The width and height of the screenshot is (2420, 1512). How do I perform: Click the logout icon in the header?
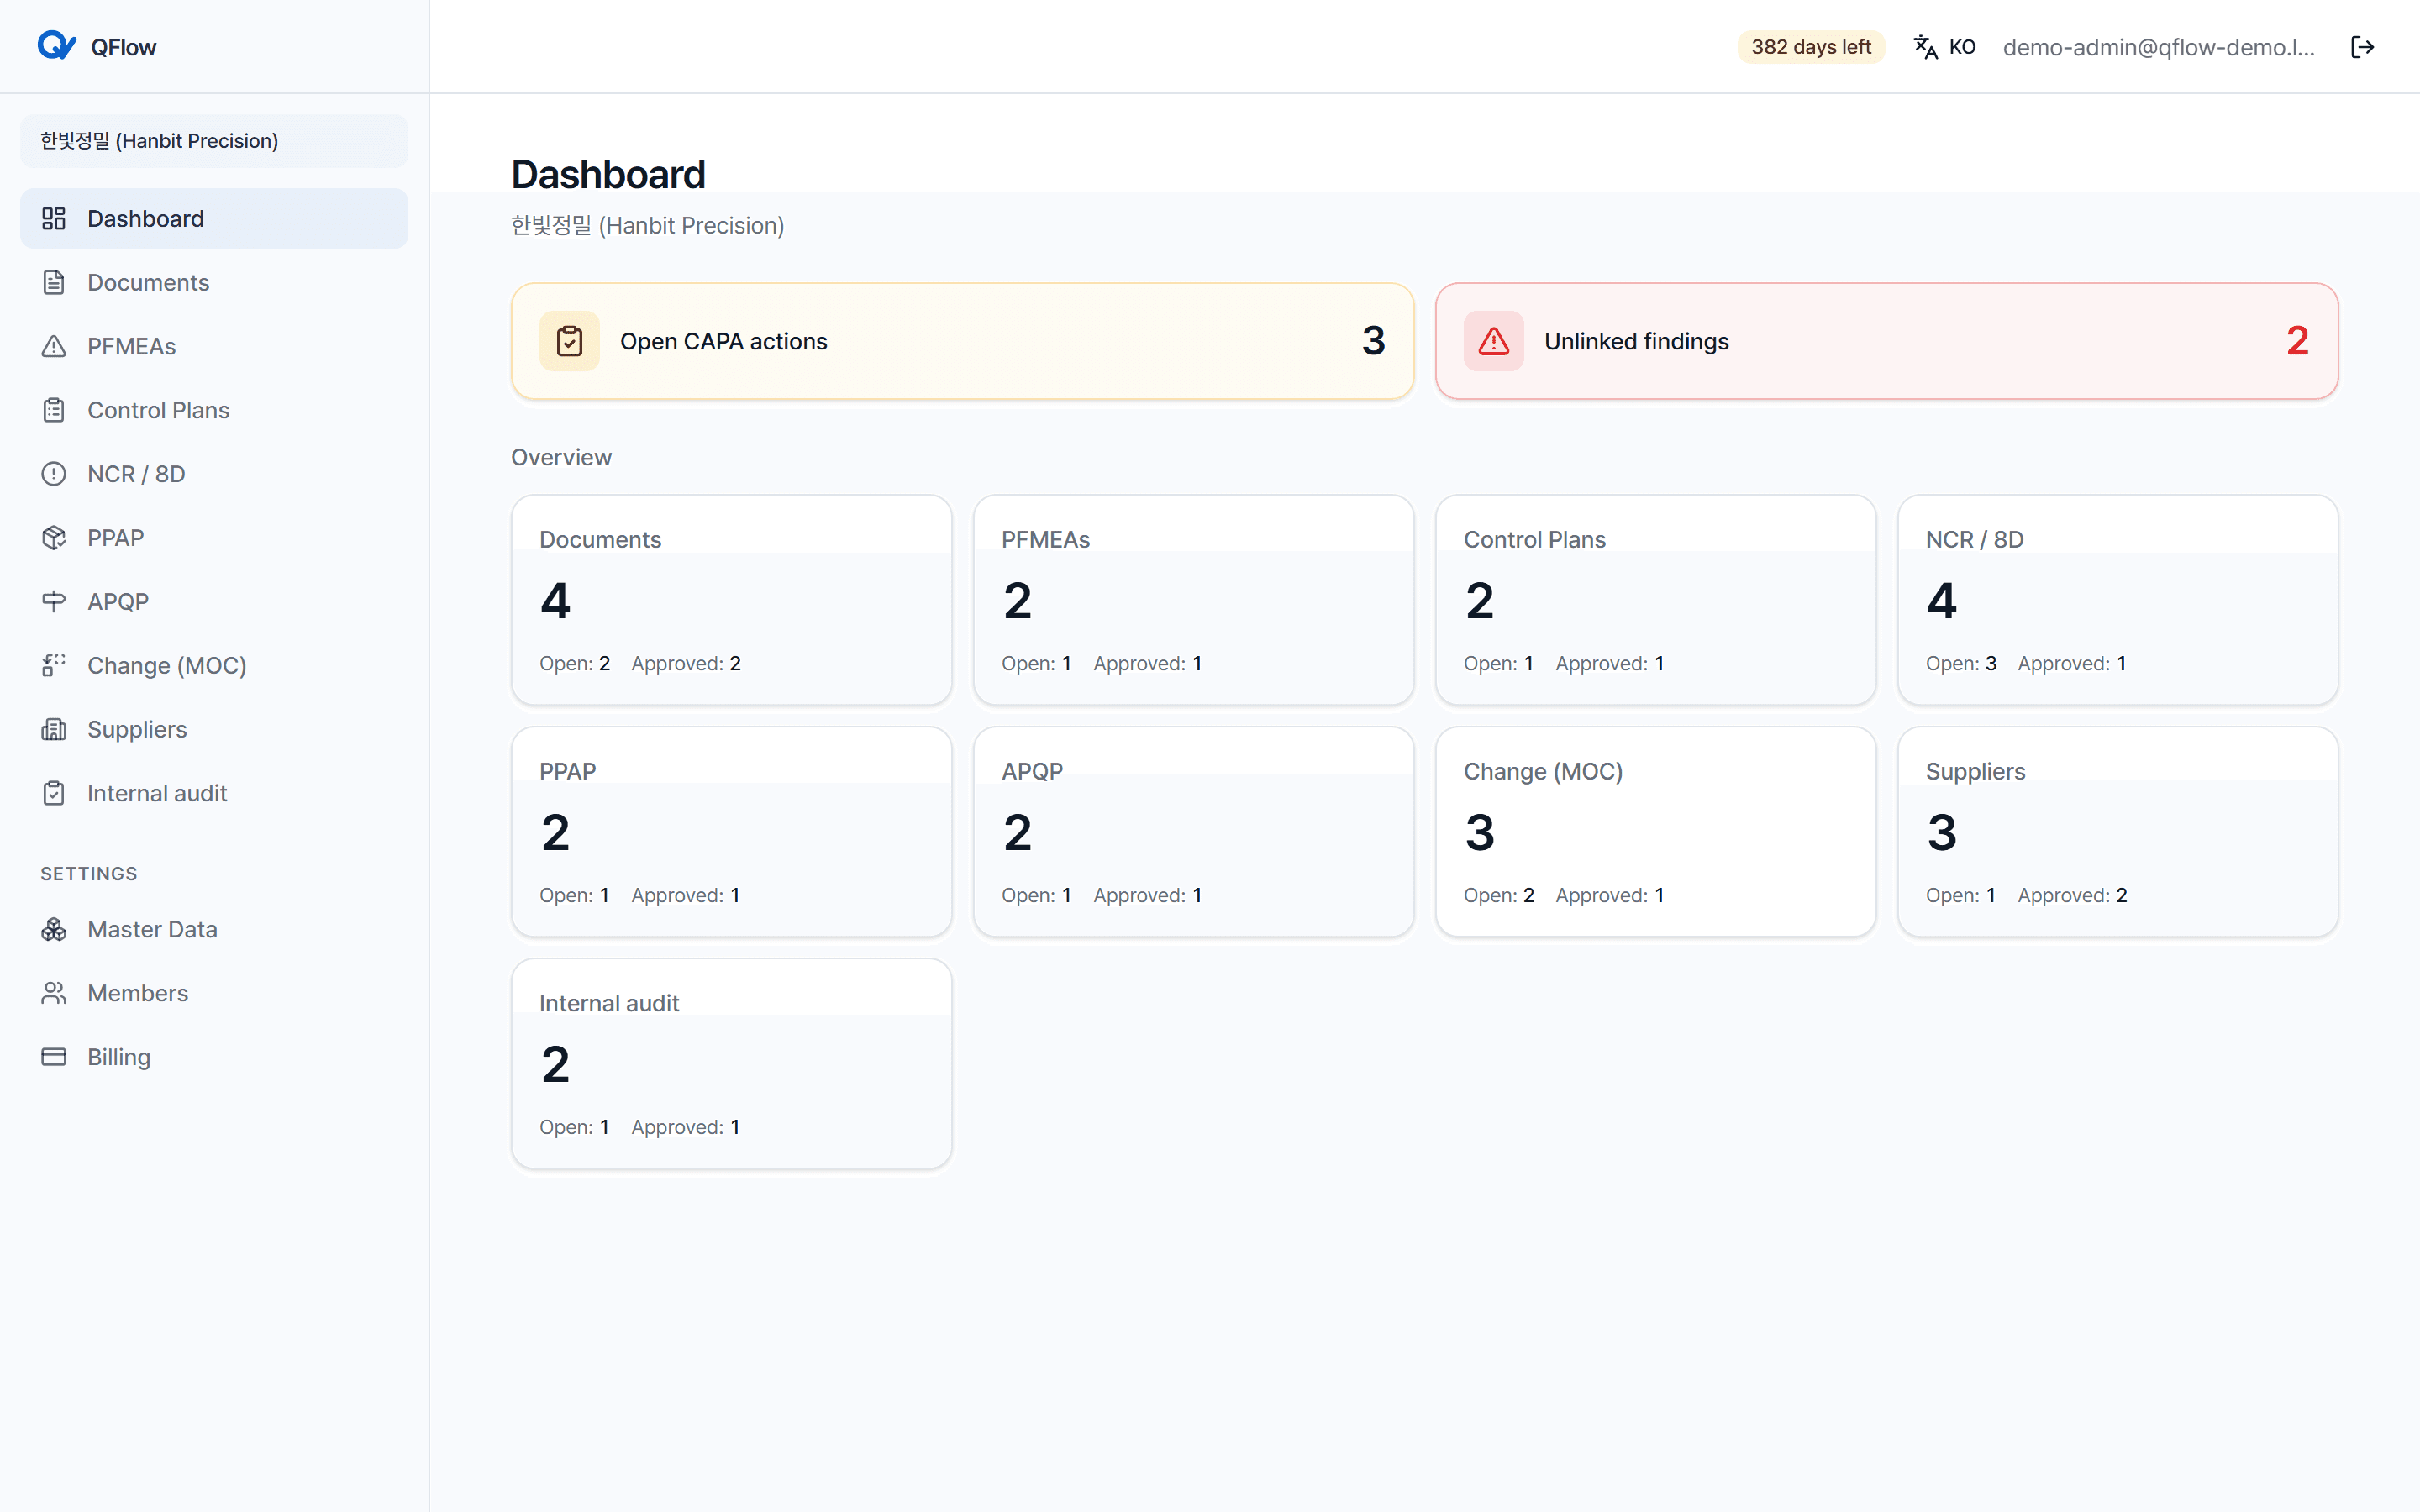click(2362, 47)
